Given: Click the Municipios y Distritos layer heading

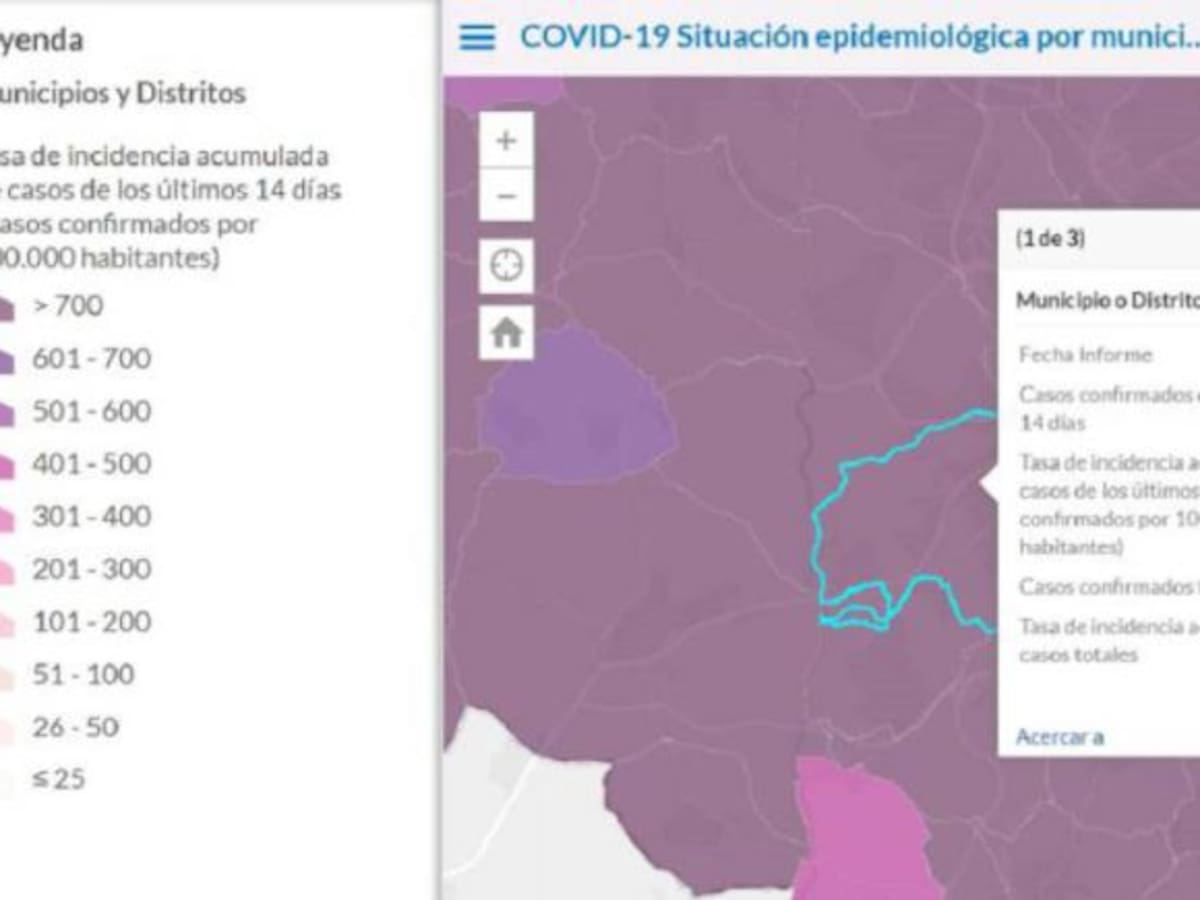Looking at the screenshot, I should [x=120, y=94].
